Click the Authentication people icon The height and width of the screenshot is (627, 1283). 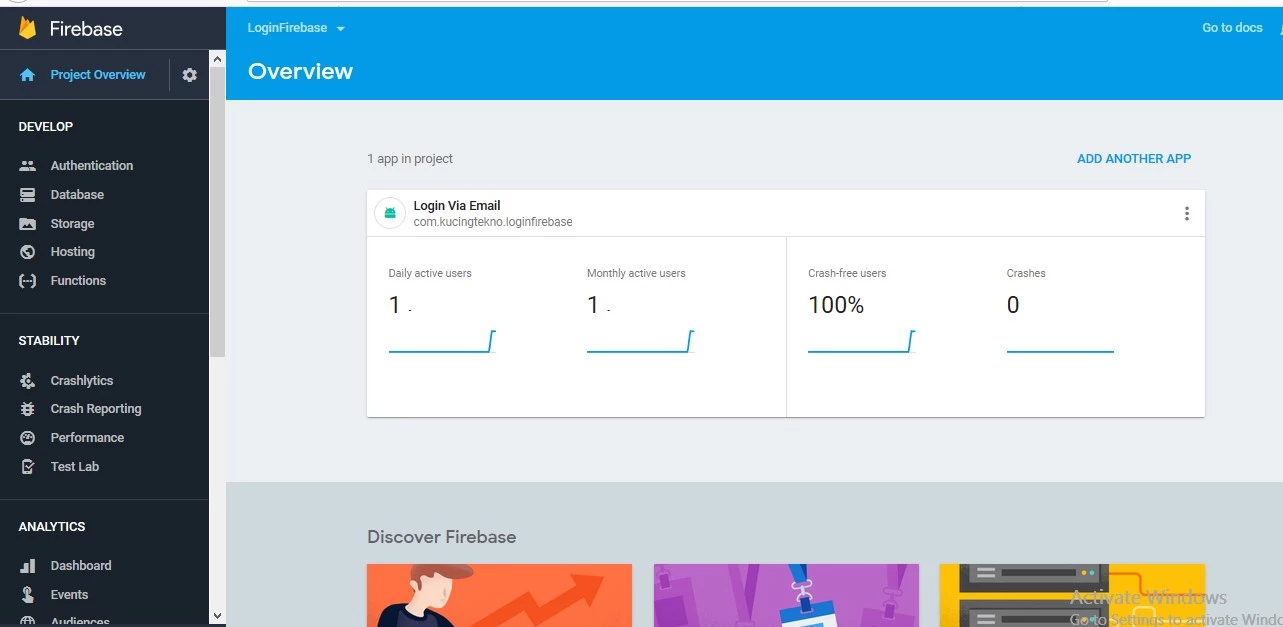pos(28,166)
